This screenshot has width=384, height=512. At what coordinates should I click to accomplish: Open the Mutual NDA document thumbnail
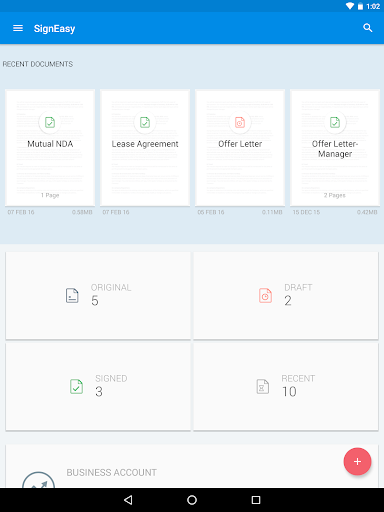point(50,148)
